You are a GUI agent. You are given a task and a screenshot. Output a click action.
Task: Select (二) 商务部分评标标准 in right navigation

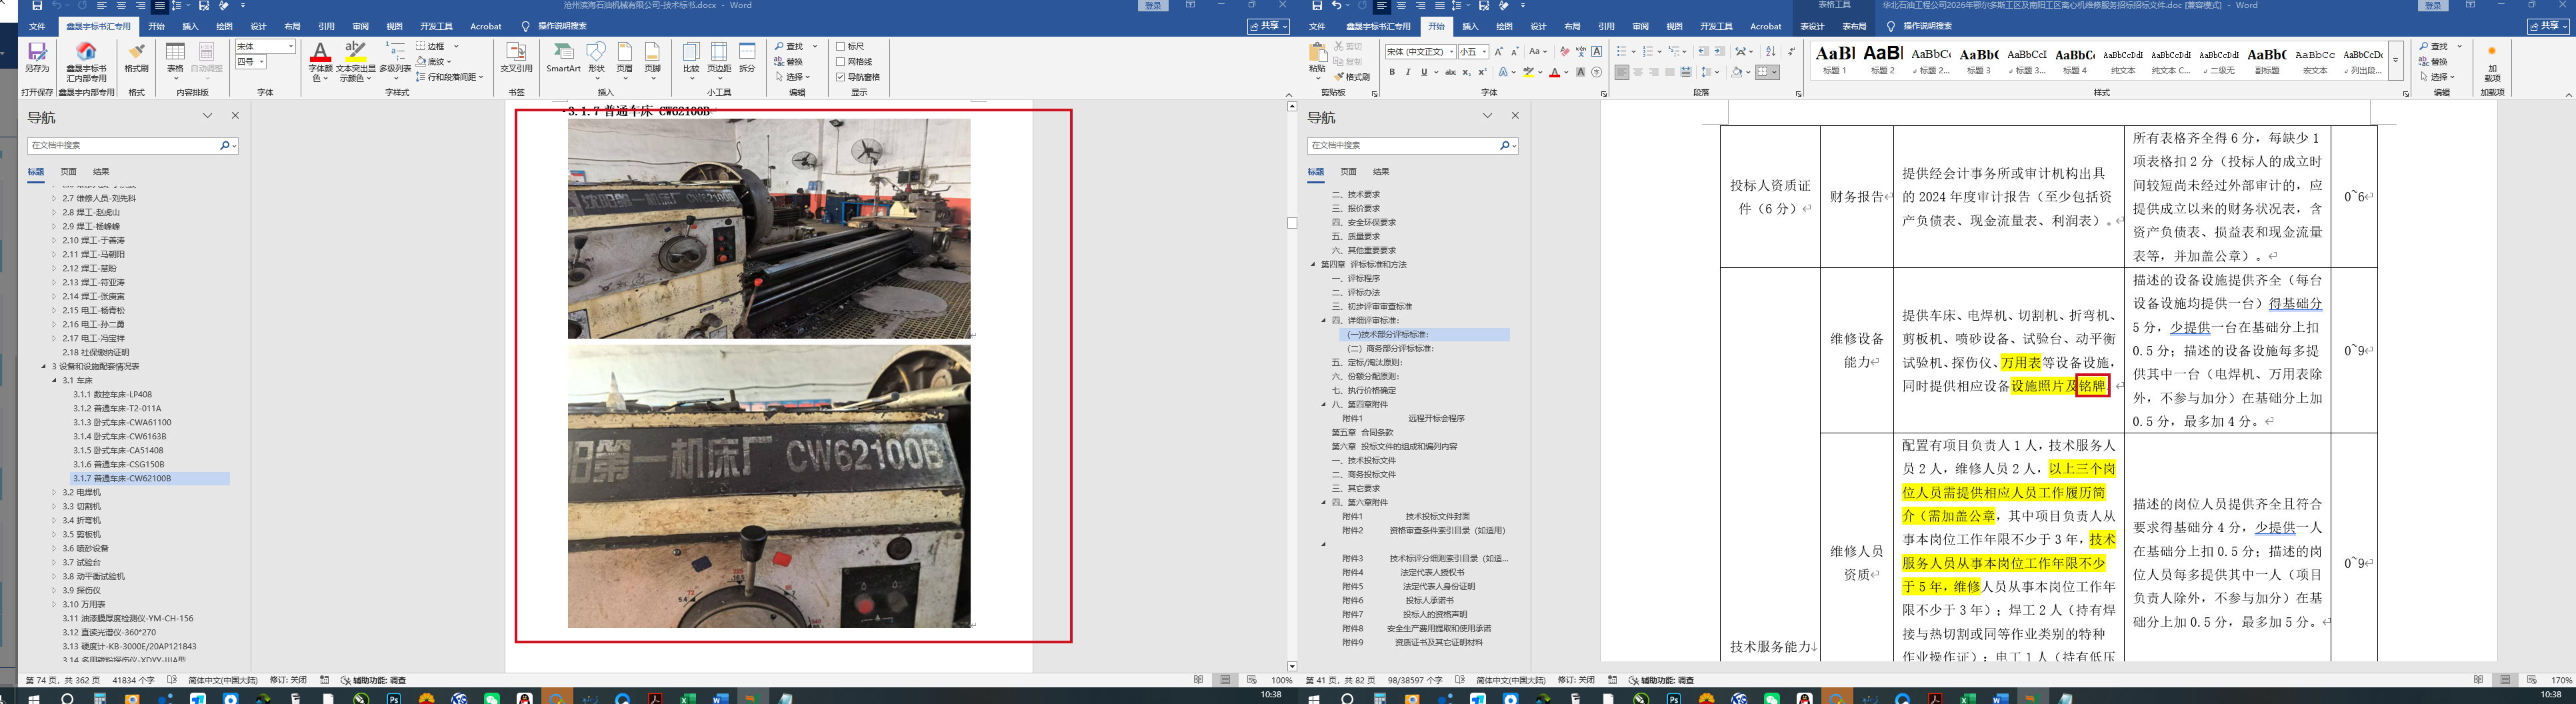coord(1391,348)
